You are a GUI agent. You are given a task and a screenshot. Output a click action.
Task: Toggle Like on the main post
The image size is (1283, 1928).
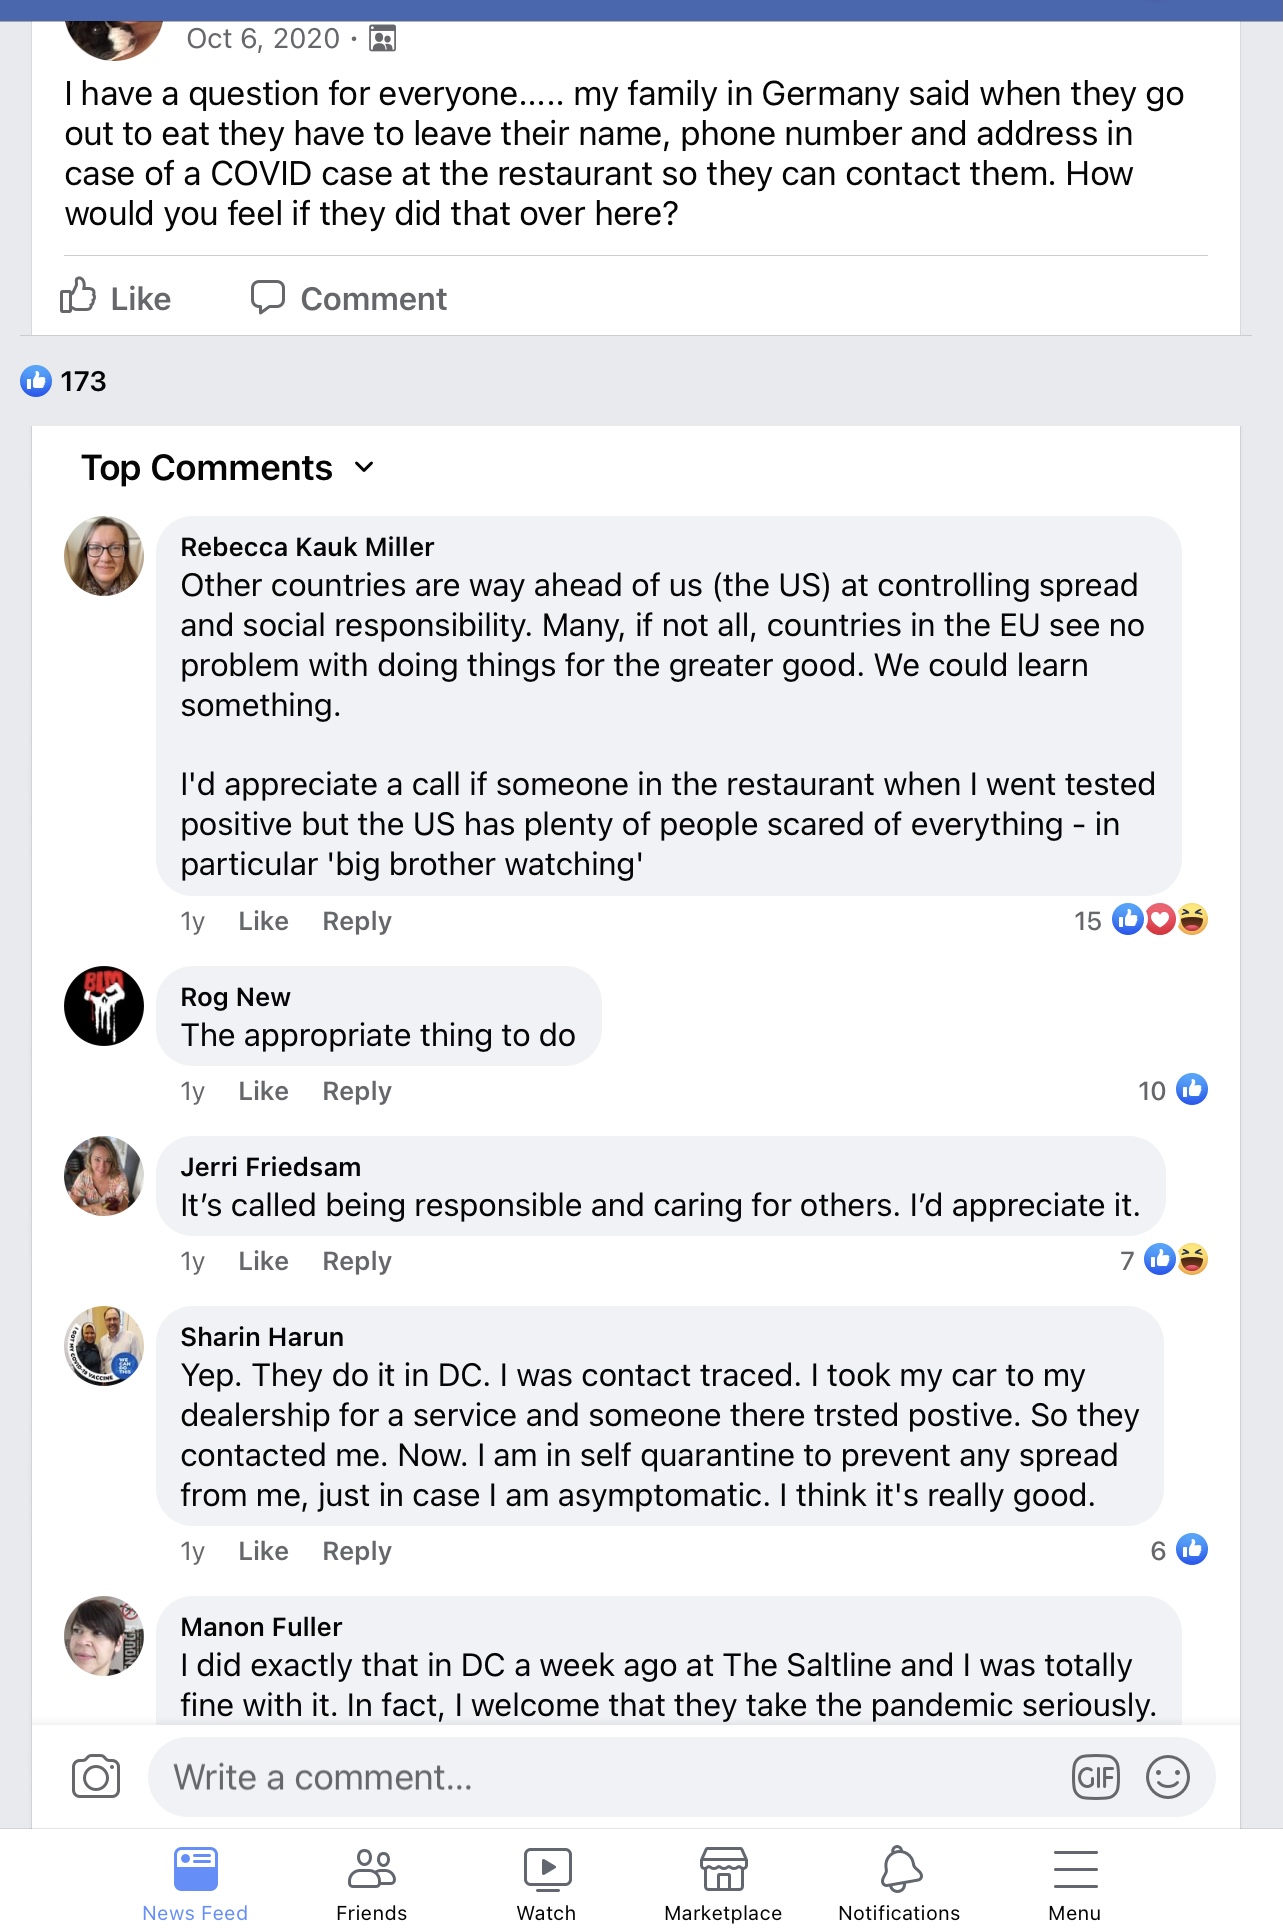pyautogui.click(x=116, y=298)
